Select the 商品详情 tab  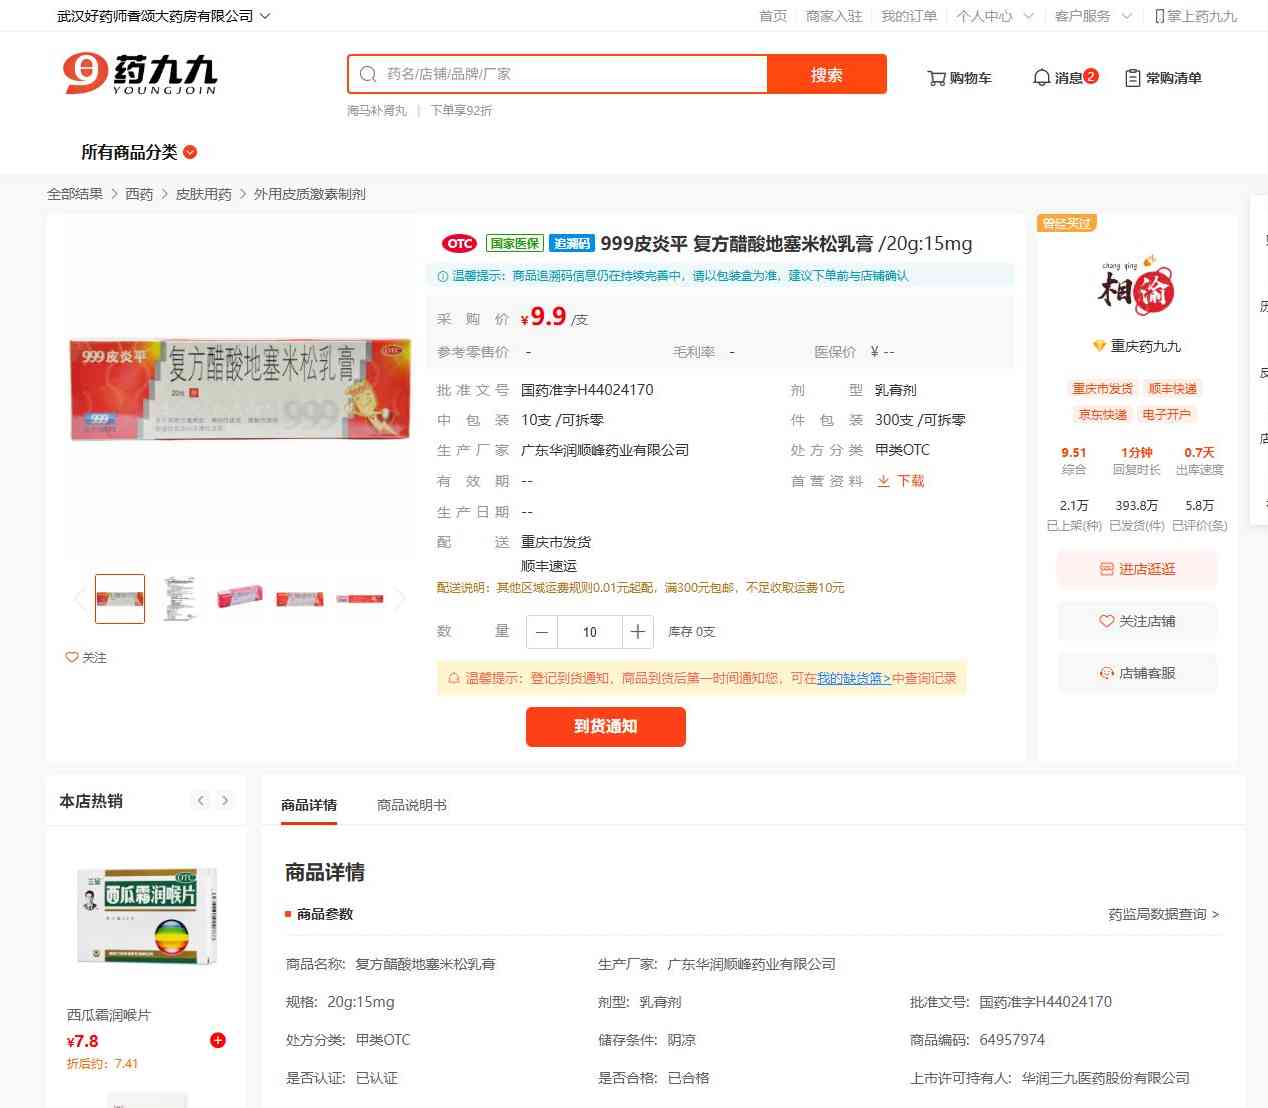[x=309, y=805]
